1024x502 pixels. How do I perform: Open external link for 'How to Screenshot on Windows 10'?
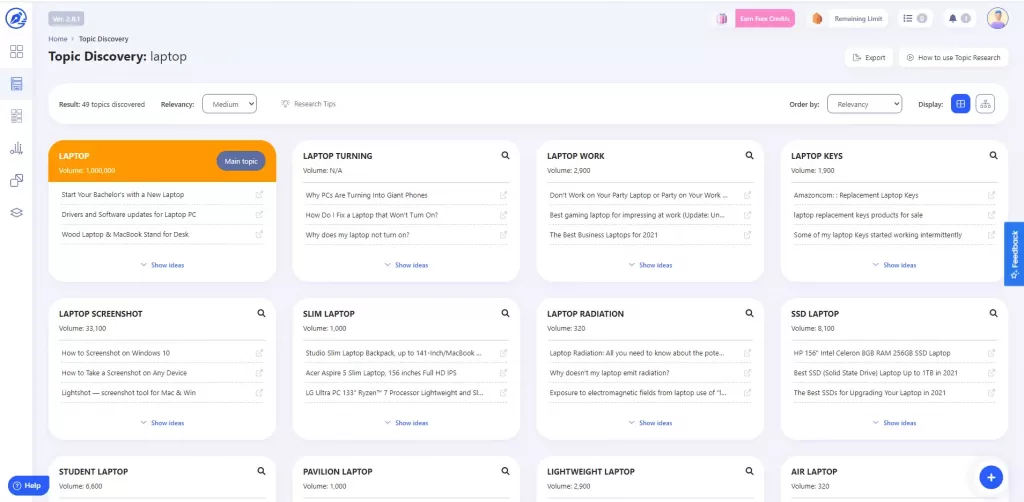pos(259,353)
